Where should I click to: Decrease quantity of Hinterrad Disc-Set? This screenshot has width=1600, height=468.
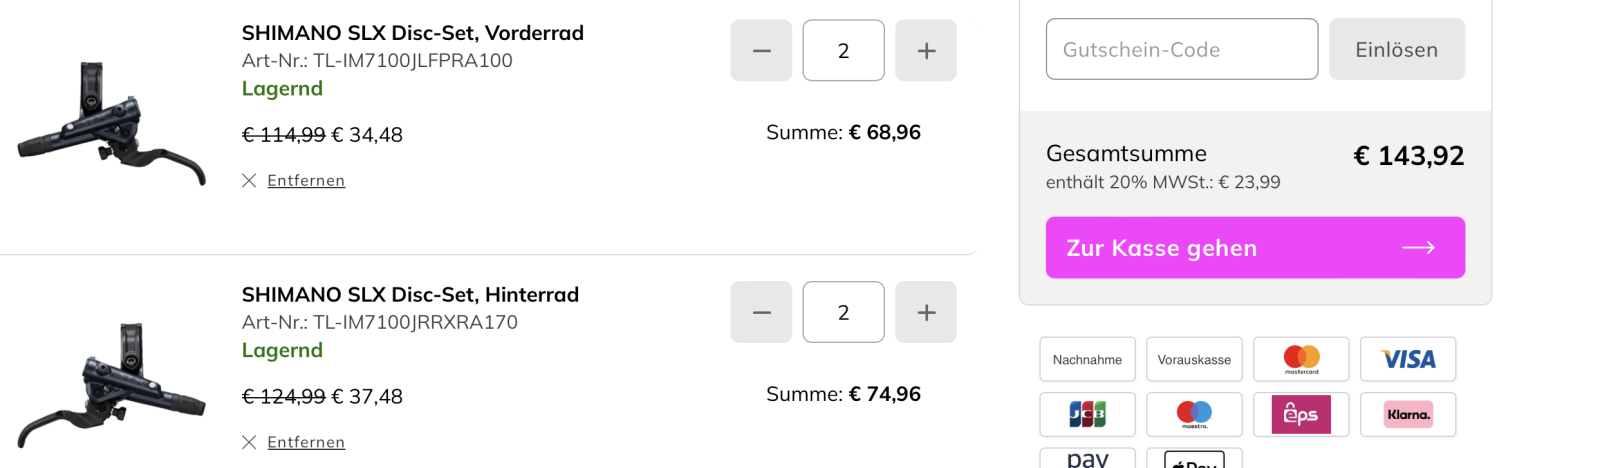761,312
